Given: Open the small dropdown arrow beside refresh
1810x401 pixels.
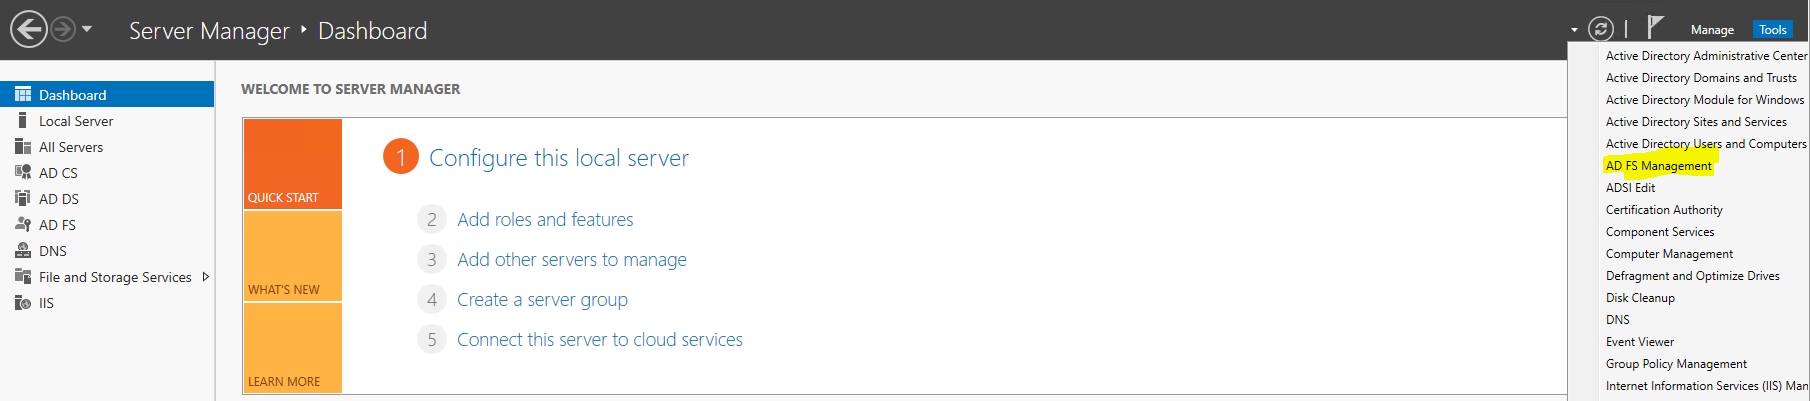Looking at the screenshot, I should (1574, 31).
